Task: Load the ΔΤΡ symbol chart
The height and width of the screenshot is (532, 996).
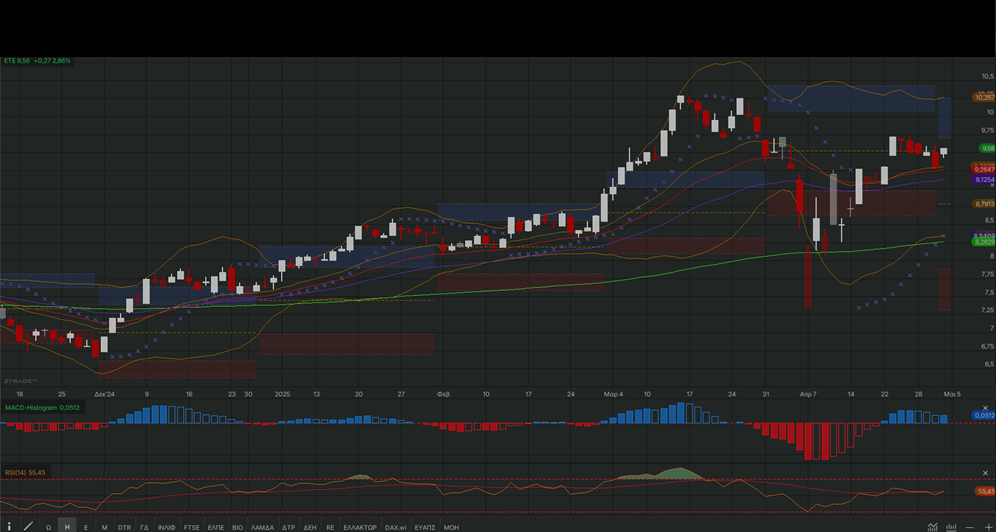Action: click(288, 527)
